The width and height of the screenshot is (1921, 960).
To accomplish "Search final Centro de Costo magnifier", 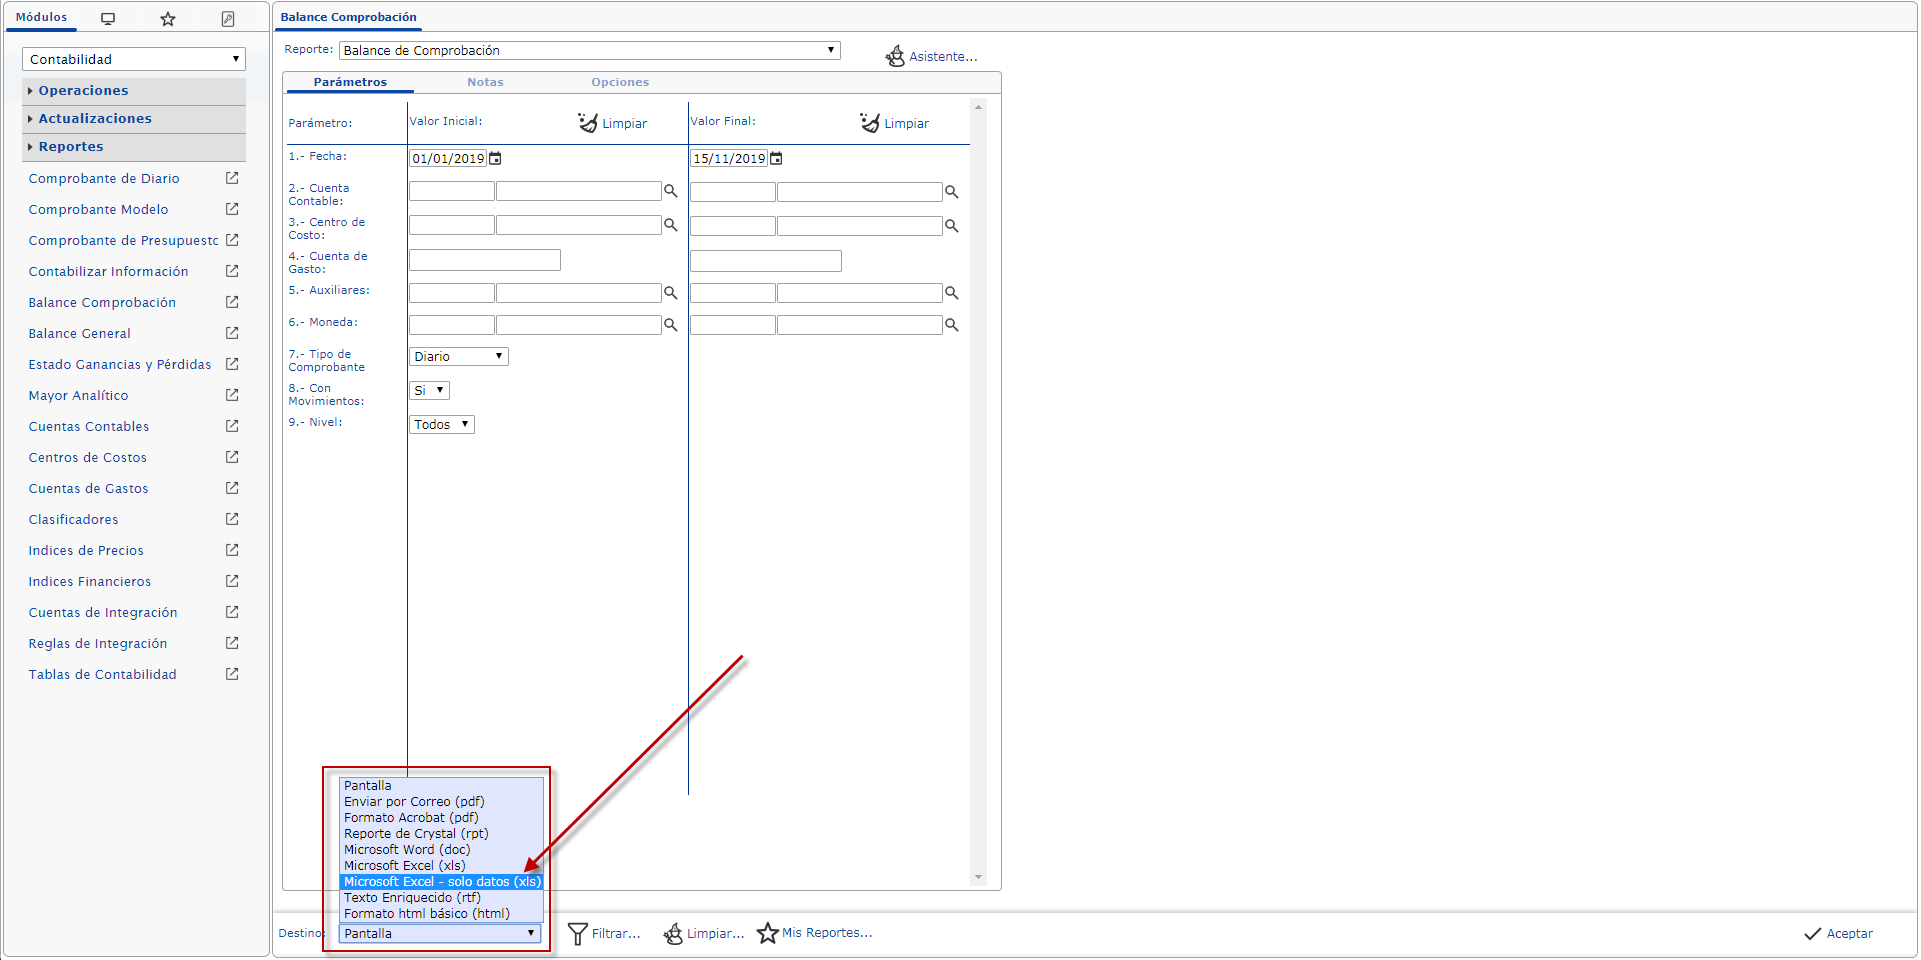I will [952, 225].
